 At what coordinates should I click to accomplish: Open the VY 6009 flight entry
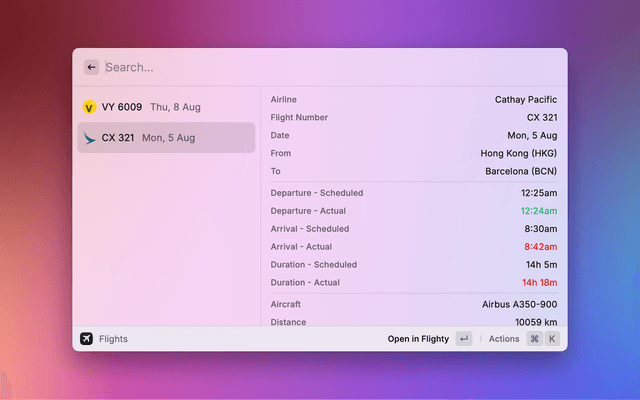[x=166, y=106]
